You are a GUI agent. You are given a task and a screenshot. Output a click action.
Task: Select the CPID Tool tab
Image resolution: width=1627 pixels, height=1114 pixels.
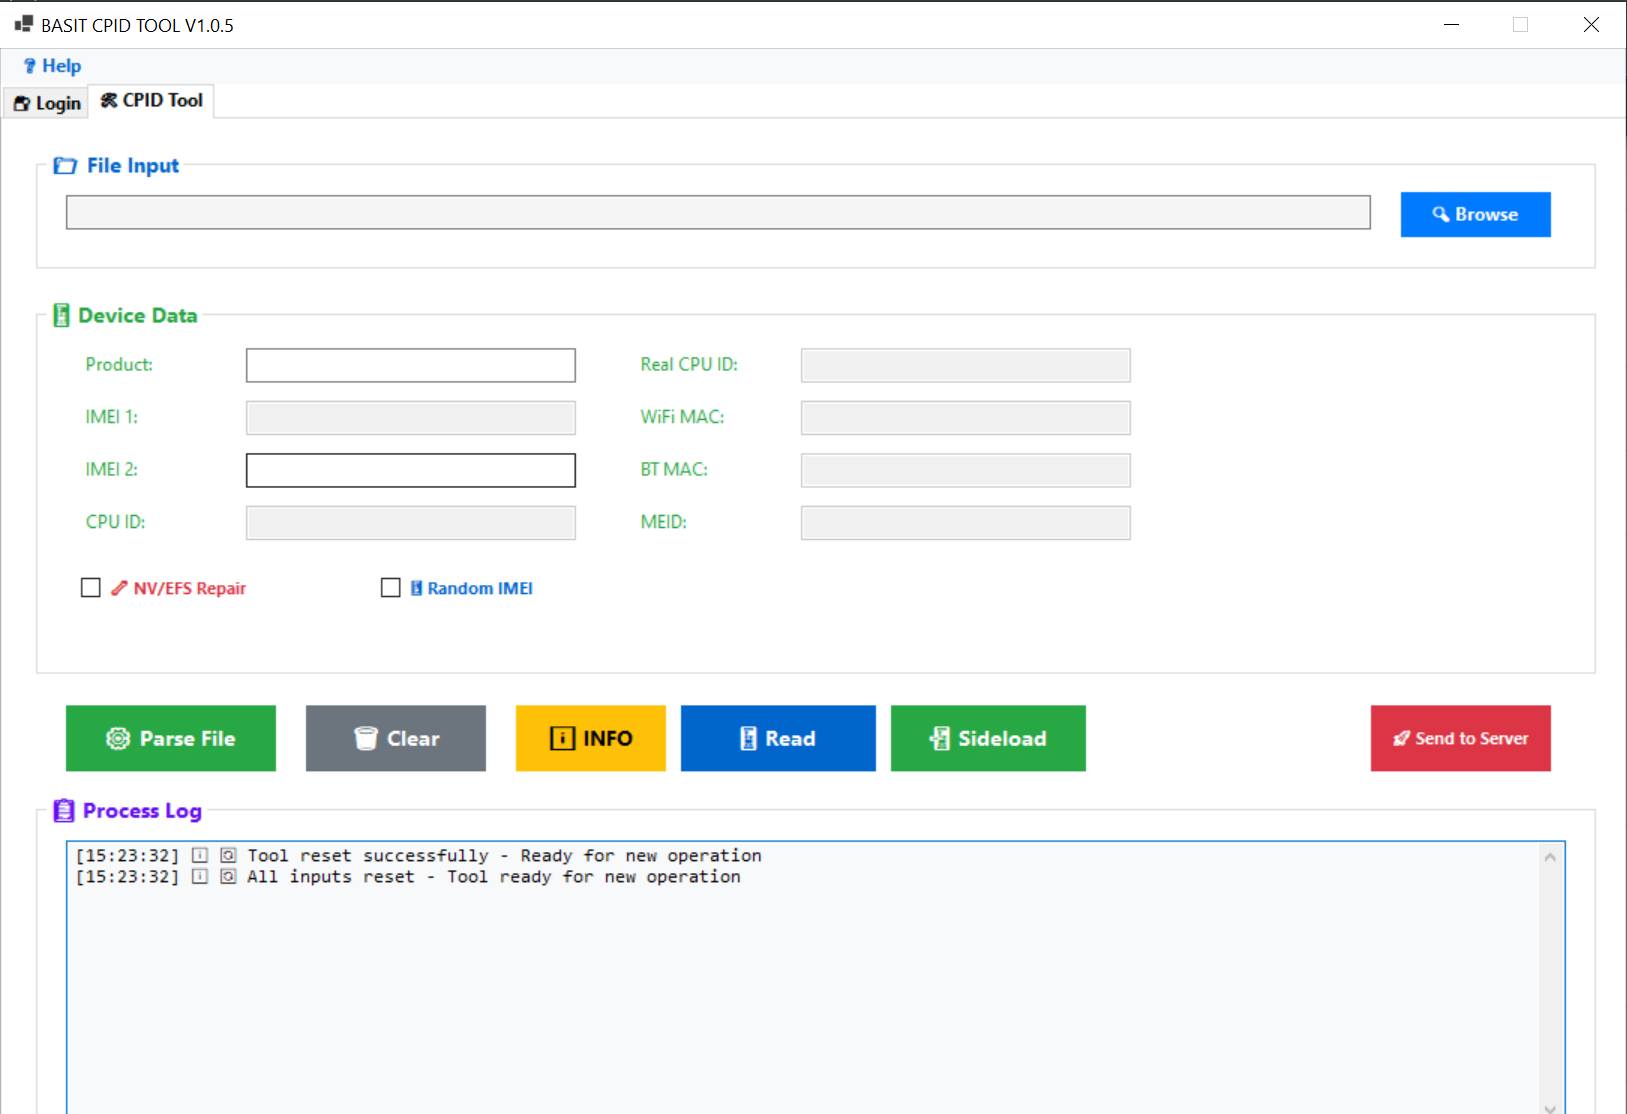152,100
